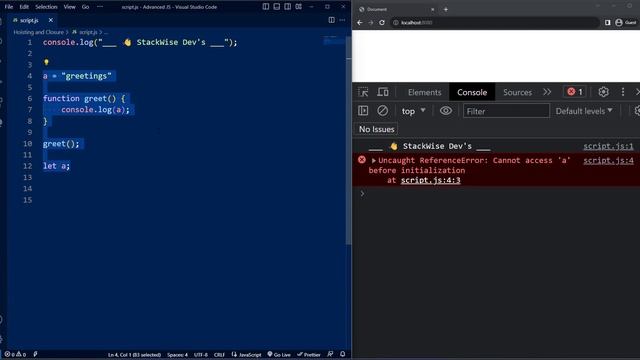Activate DevTools inspect element picker
This screenshot has width=640, height=360.
363,92
